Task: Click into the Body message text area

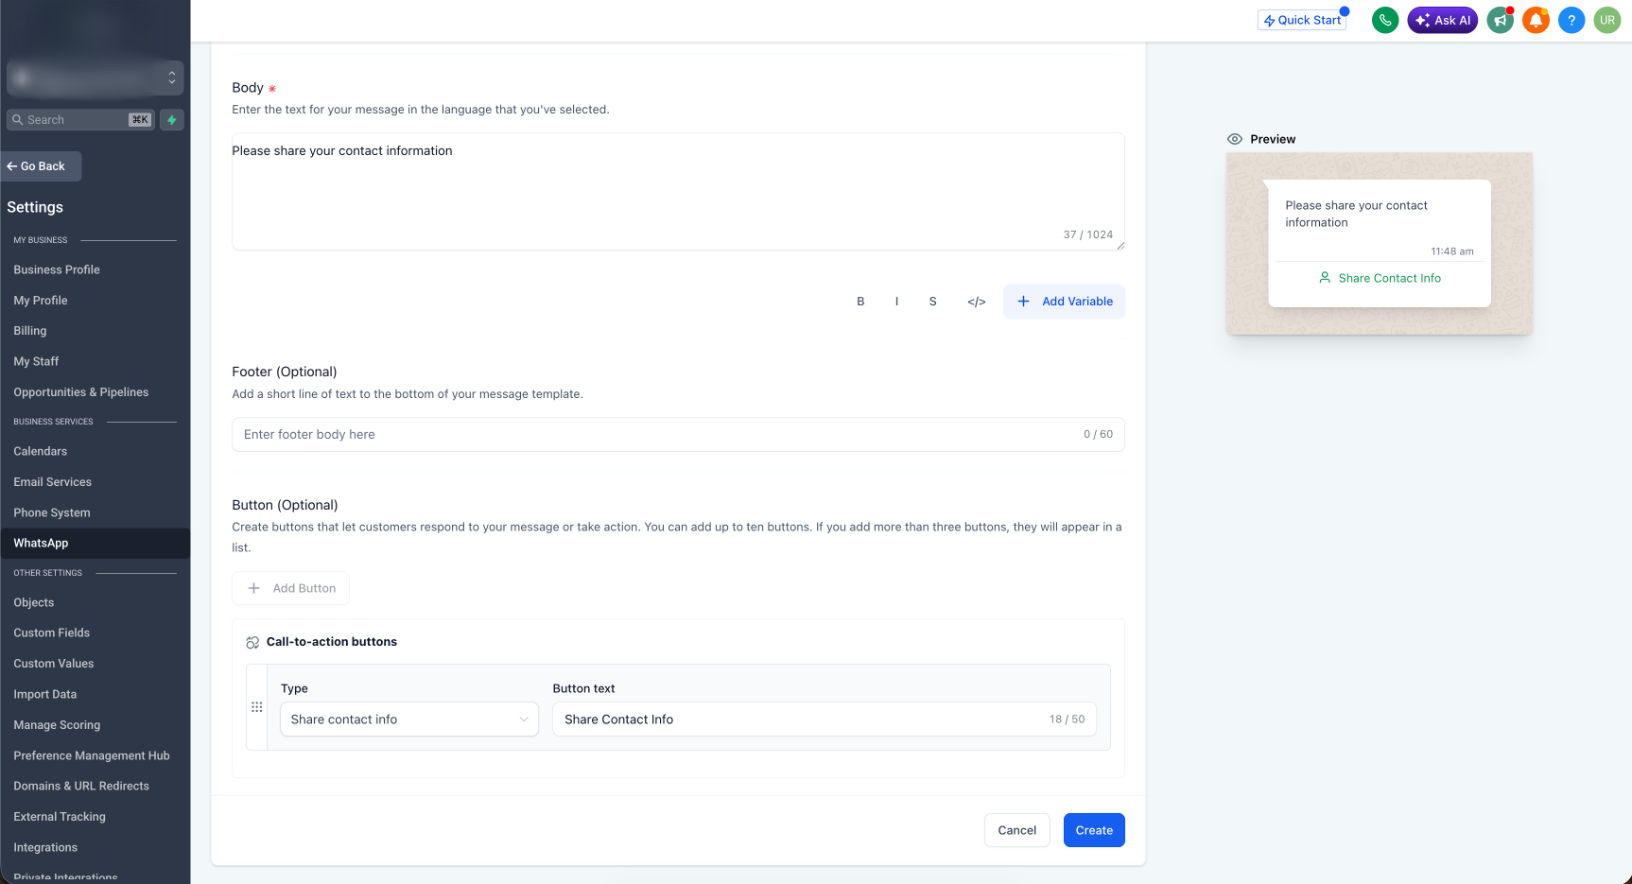Action: [x=678, y=191]
